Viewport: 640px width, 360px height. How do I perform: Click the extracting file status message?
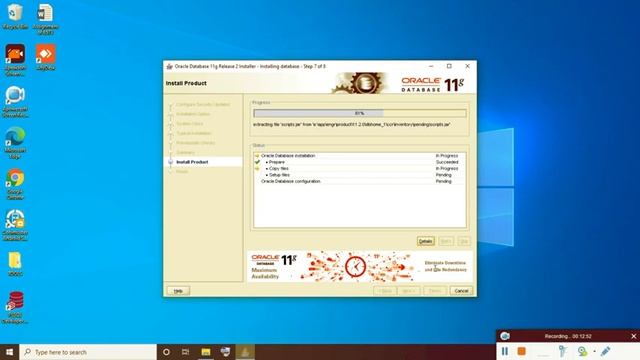[x=351, y=124]
